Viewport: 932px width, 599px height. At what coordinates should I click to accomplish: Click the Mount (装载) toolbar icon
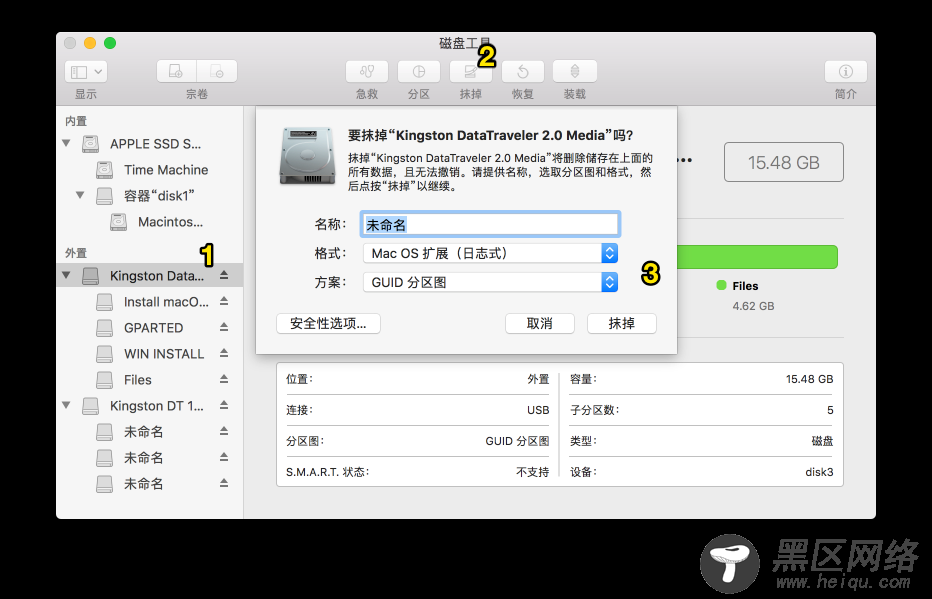tap(574, 72)
